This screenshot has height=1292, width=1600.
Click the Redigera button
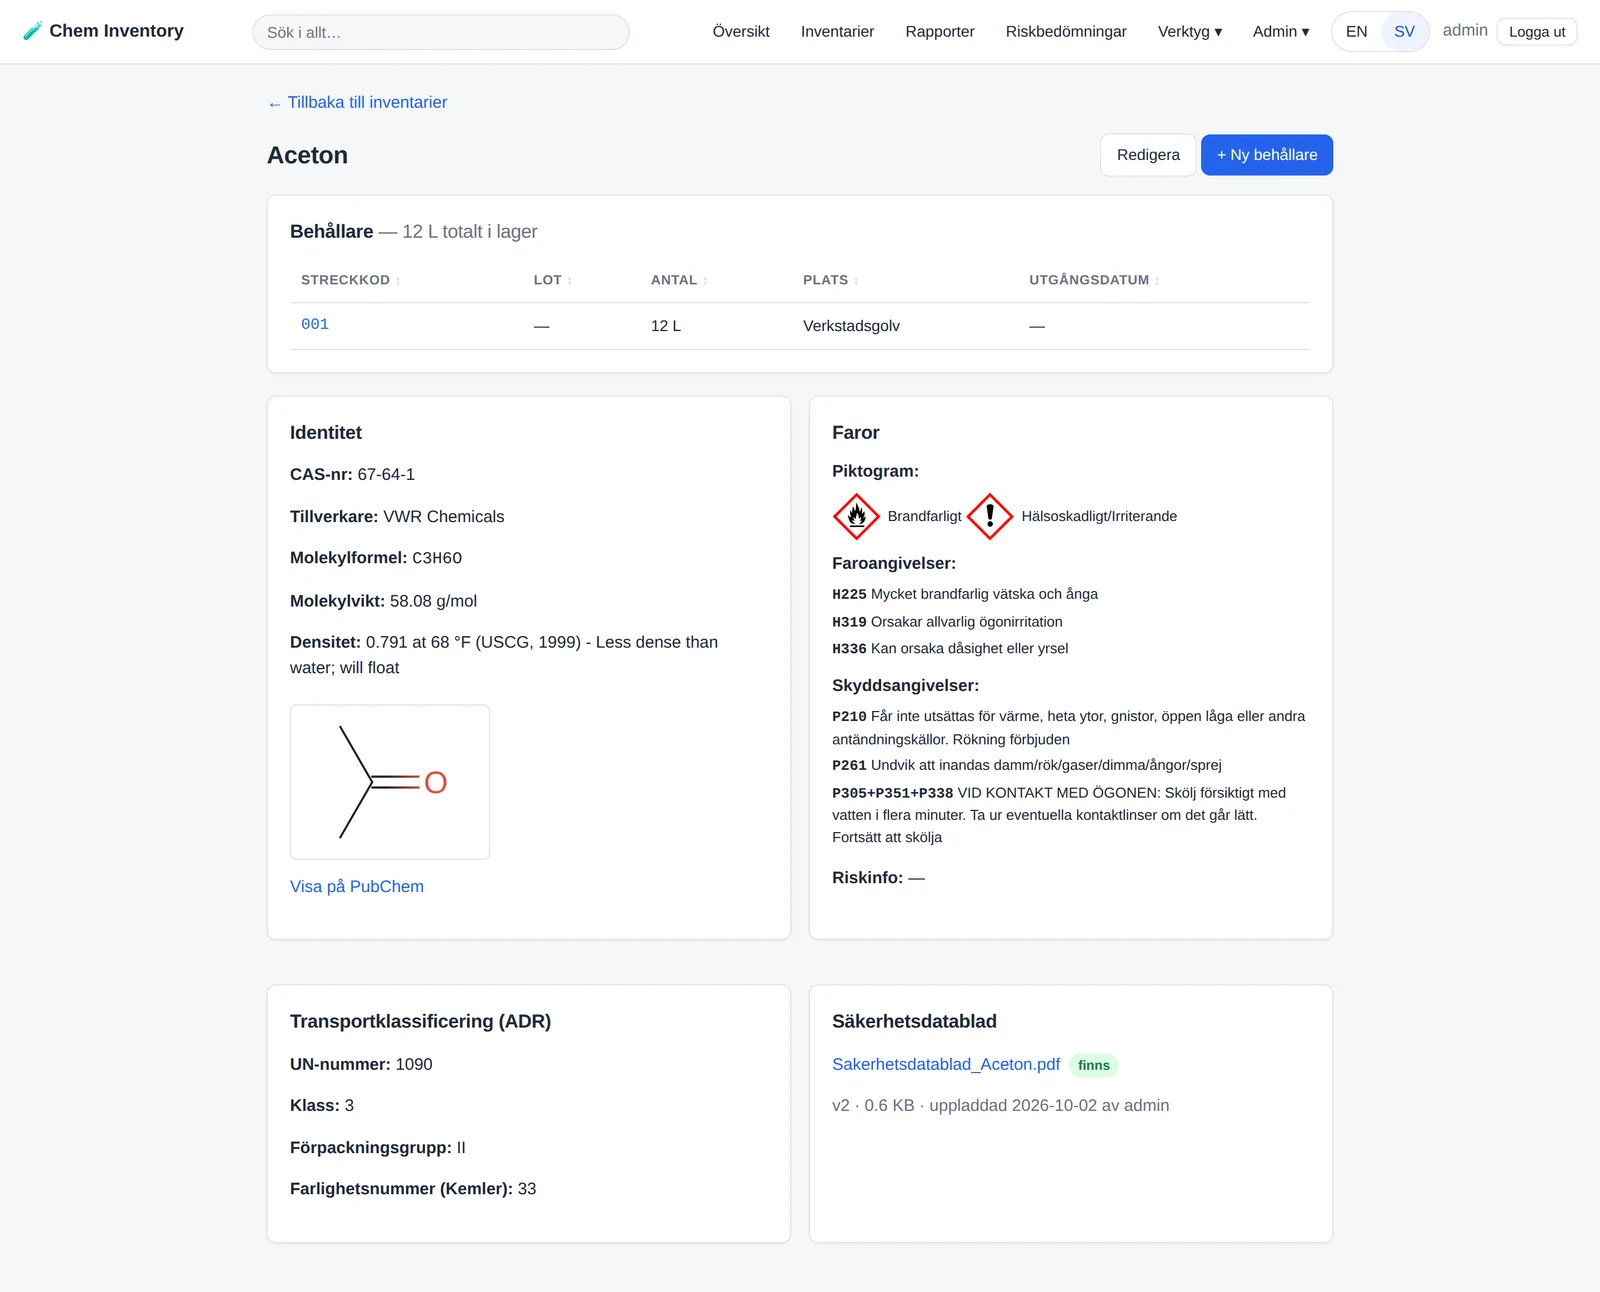[1148, 155]
